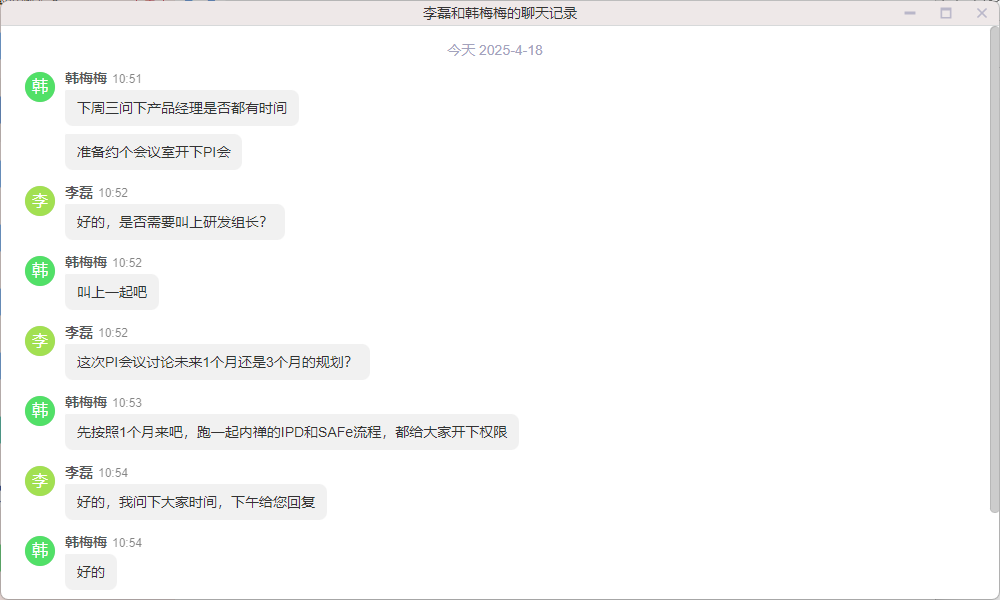Click 韩梅梅's avatar beside the last 好的 message
Viewport: 1000px width, 600px height.
(x=40, y=551)
